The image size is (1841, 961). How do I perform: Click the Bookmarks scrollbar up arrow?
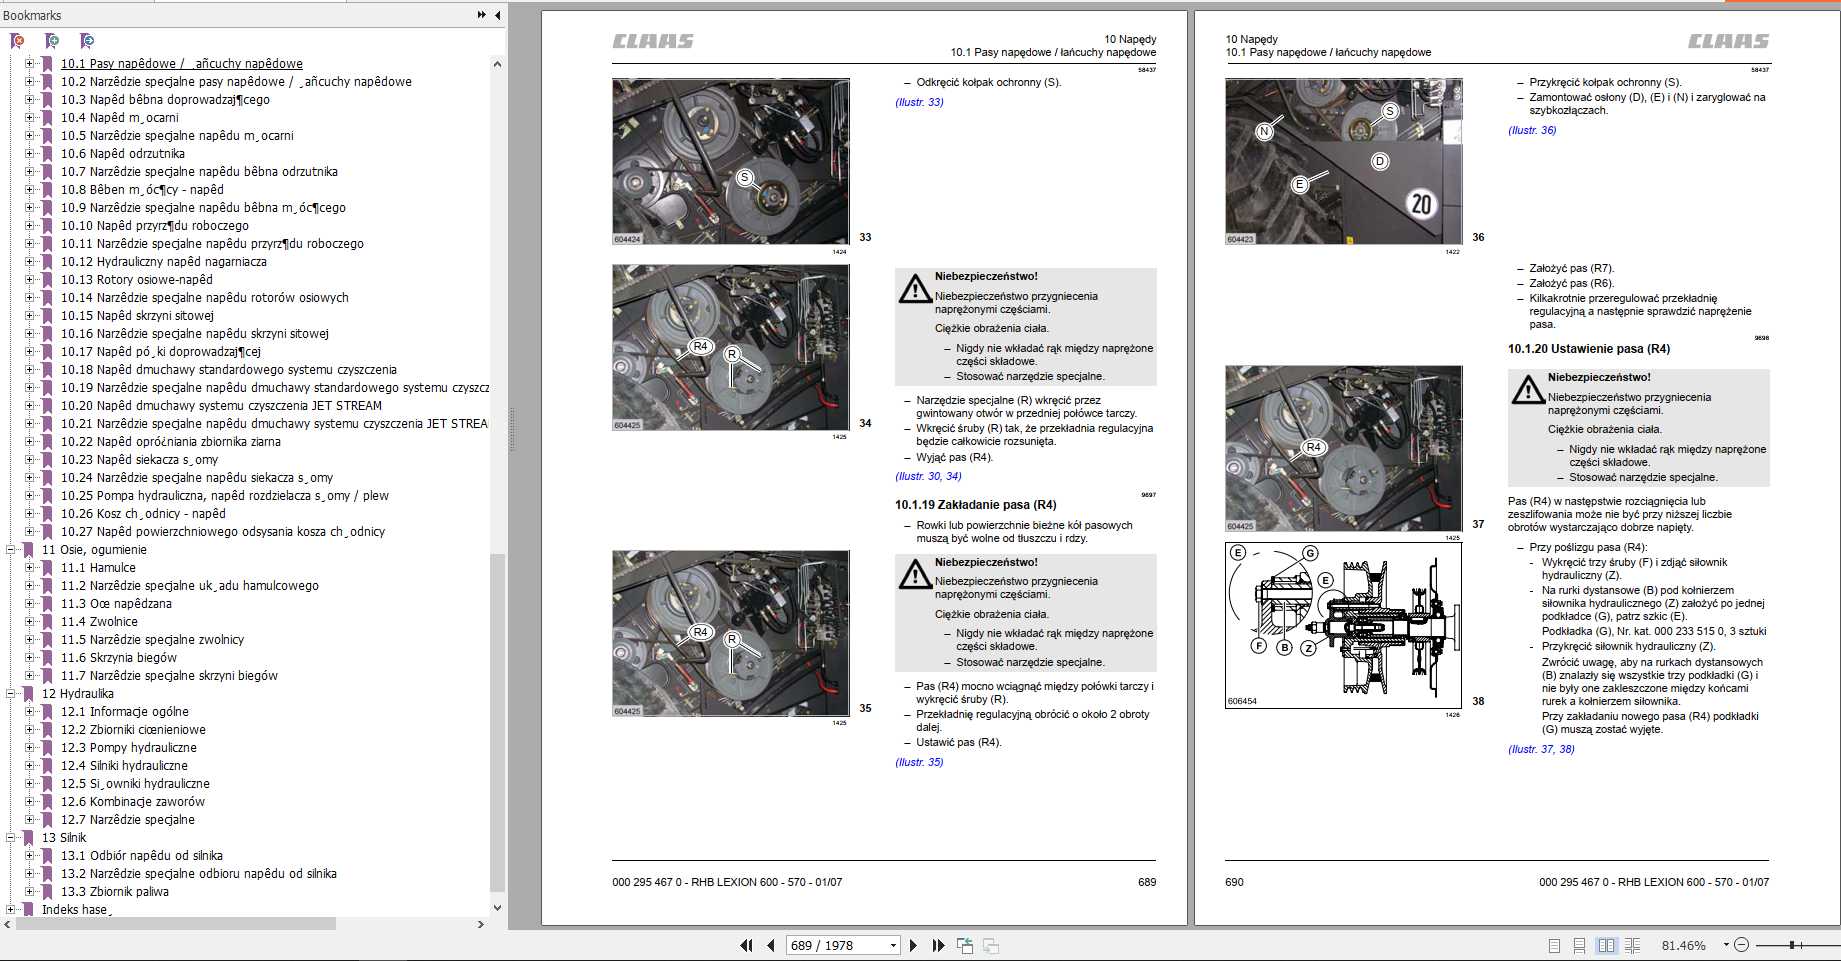(x=497, y=63)
